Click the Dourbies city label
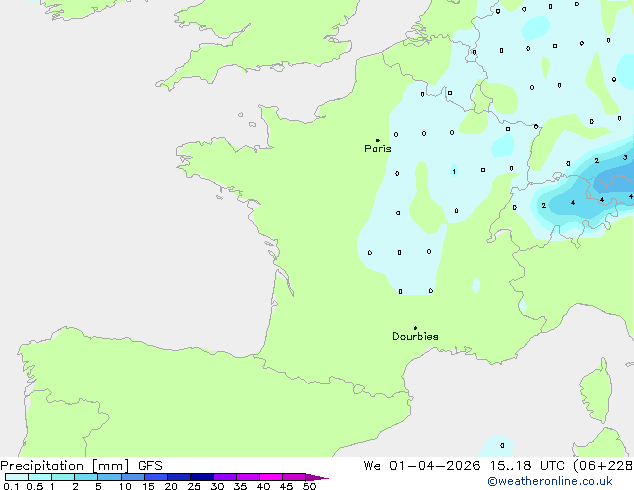 pyautogui.click(x=415, y=336)
